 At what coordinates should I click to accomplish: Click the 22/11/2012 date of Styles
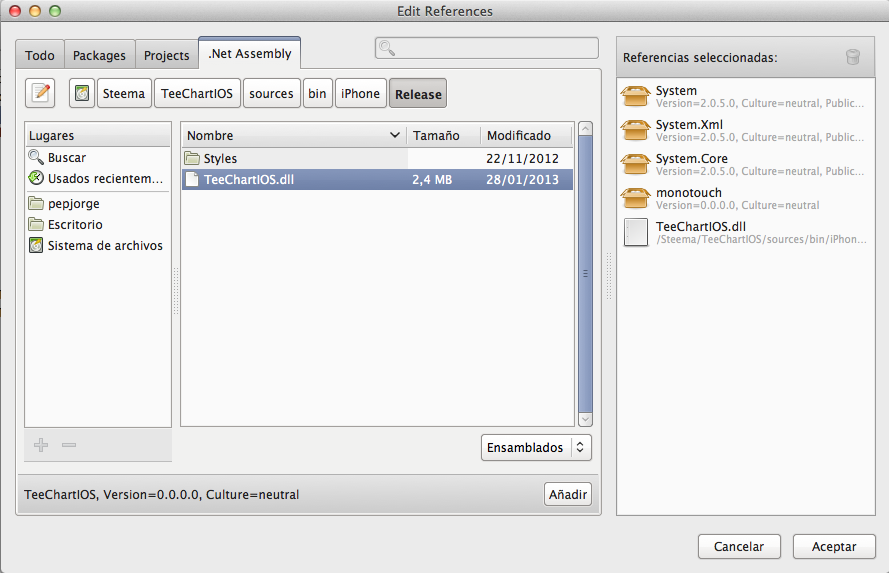click(x=522, y=159)
